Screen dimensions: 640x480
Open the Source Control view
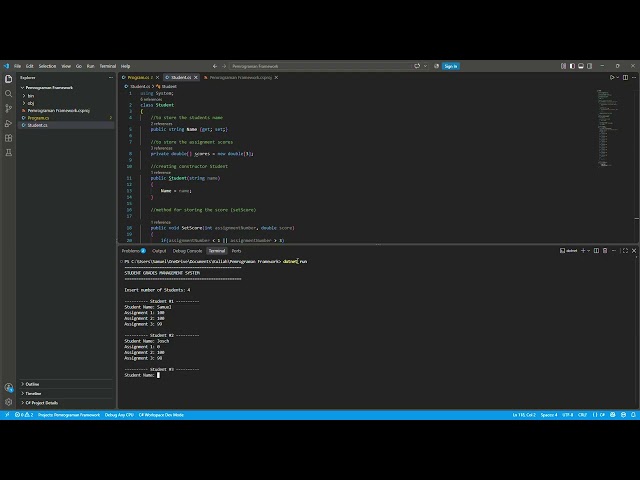(x=9, y=109)
